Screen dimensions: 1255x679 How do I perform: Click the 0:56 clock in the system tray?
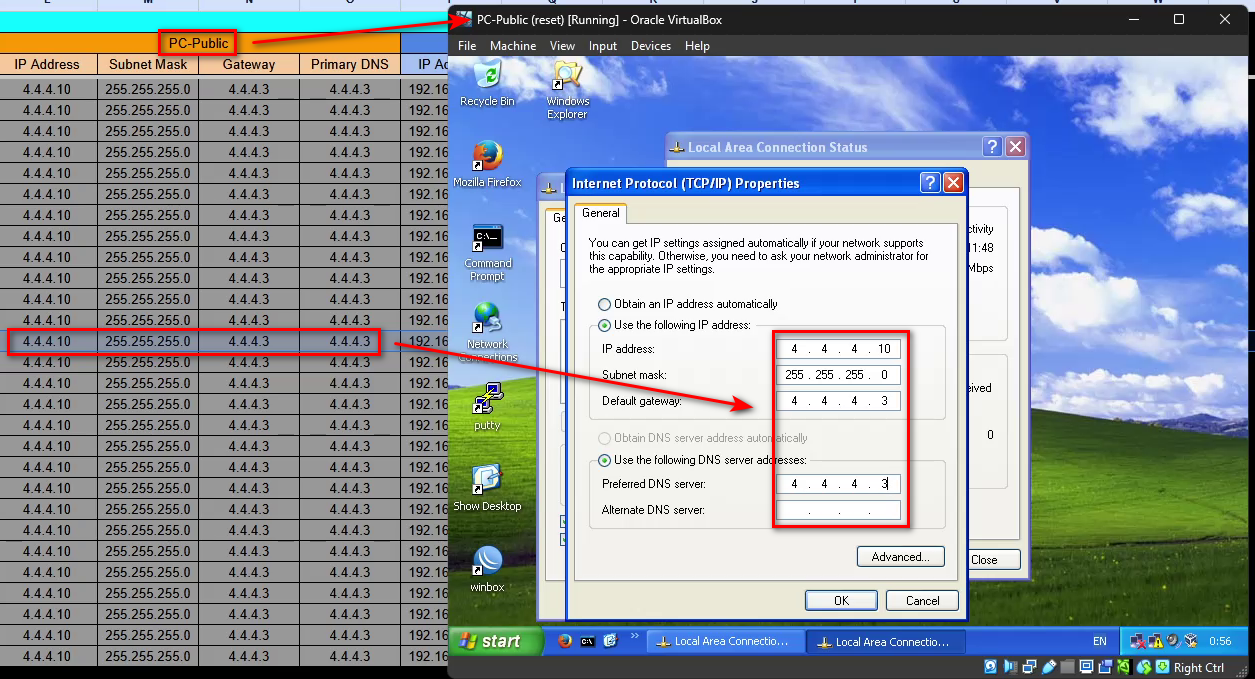1220,641
